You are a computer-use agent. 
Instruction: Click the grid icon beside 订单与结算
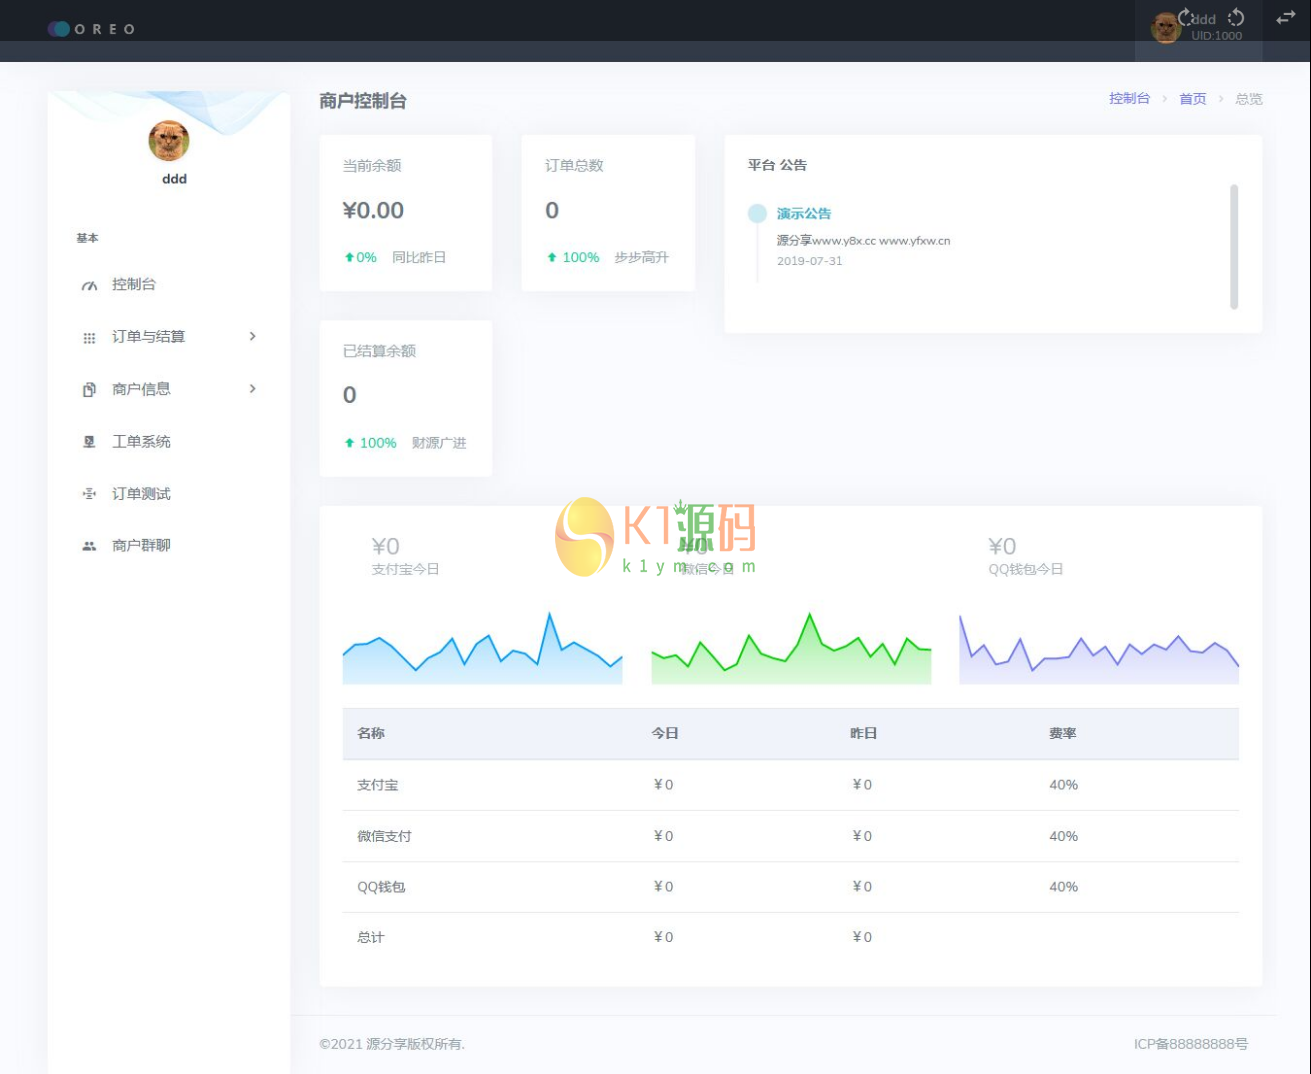[x=89, y=338]
